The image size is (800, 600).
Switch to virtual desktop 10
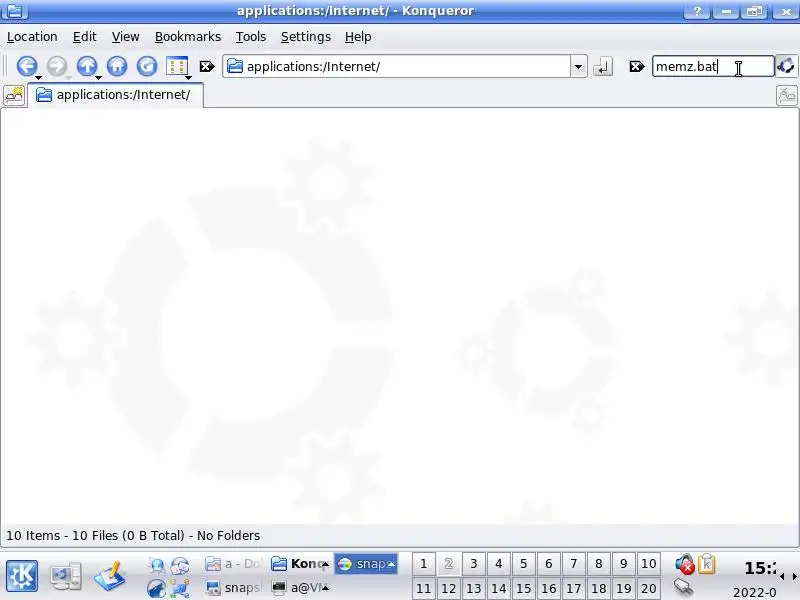pyautogui.click(x=648, y=564)
